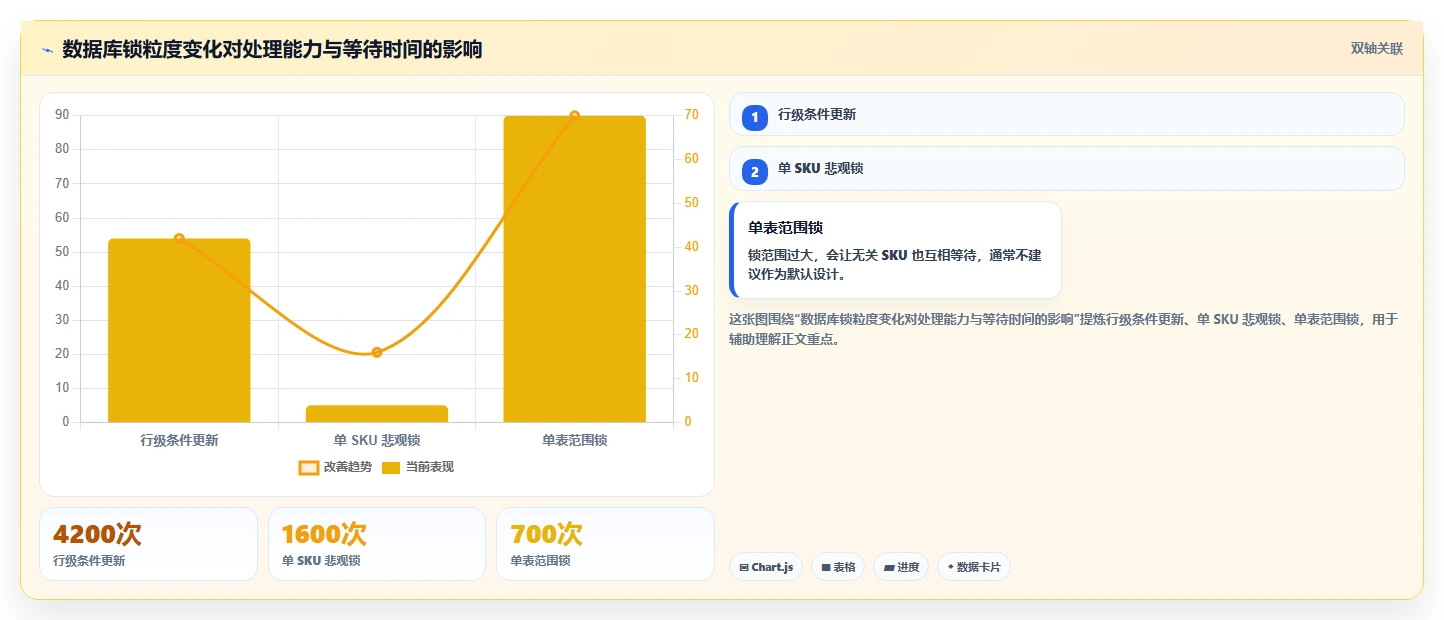Click the 700次 data card
Screen dimensions: 1444x620
(606, 544)
